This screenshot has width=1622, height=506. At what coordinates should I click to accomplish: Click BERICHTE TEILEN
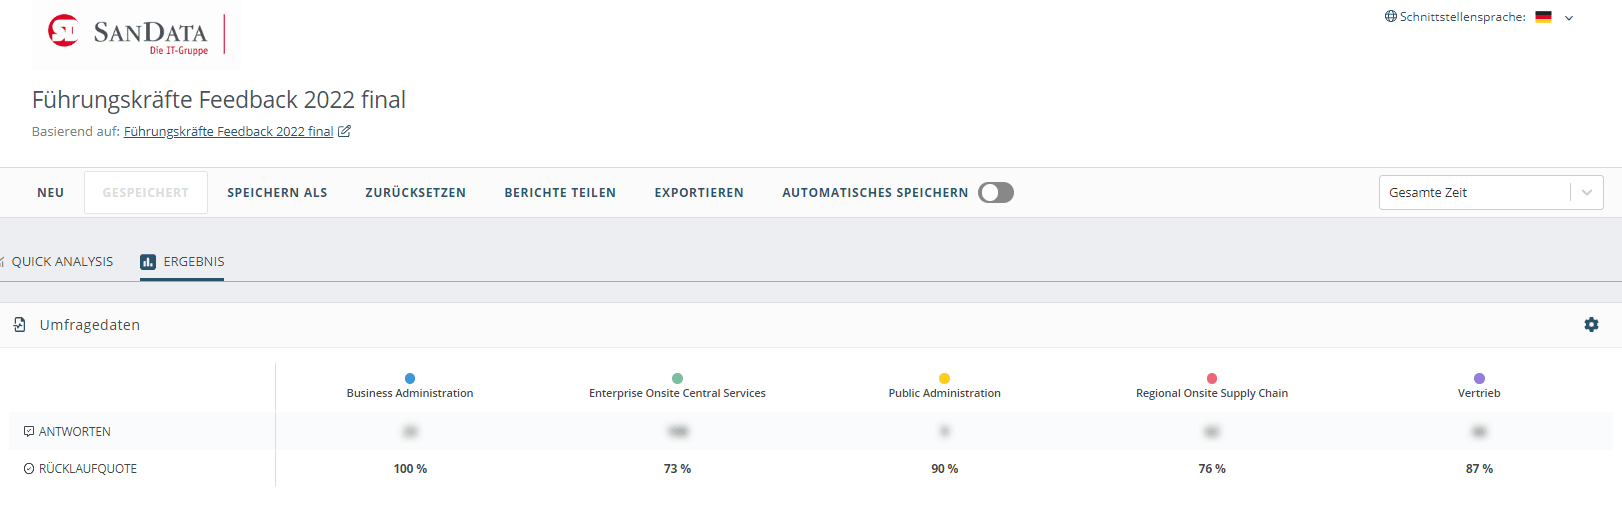coord(560,192)
